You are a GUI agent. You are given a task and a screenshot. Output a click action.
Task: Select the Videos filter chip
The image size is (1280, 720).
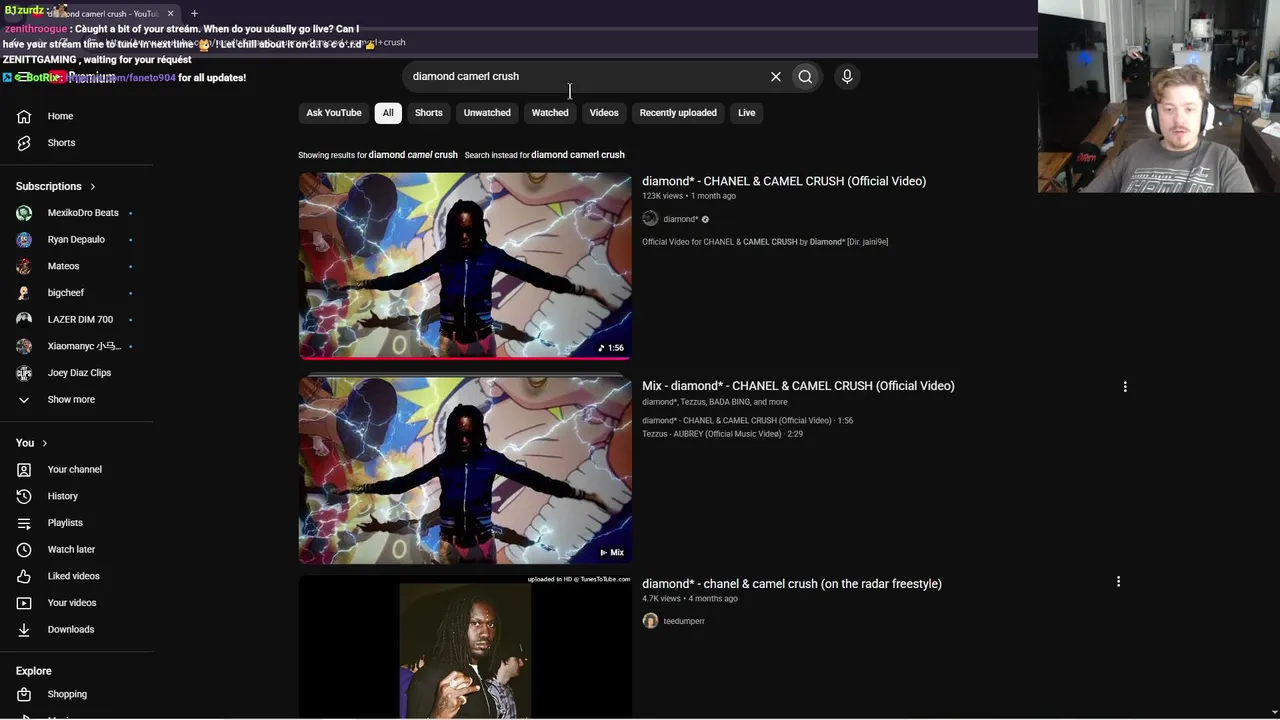click(x=604, y=113)
